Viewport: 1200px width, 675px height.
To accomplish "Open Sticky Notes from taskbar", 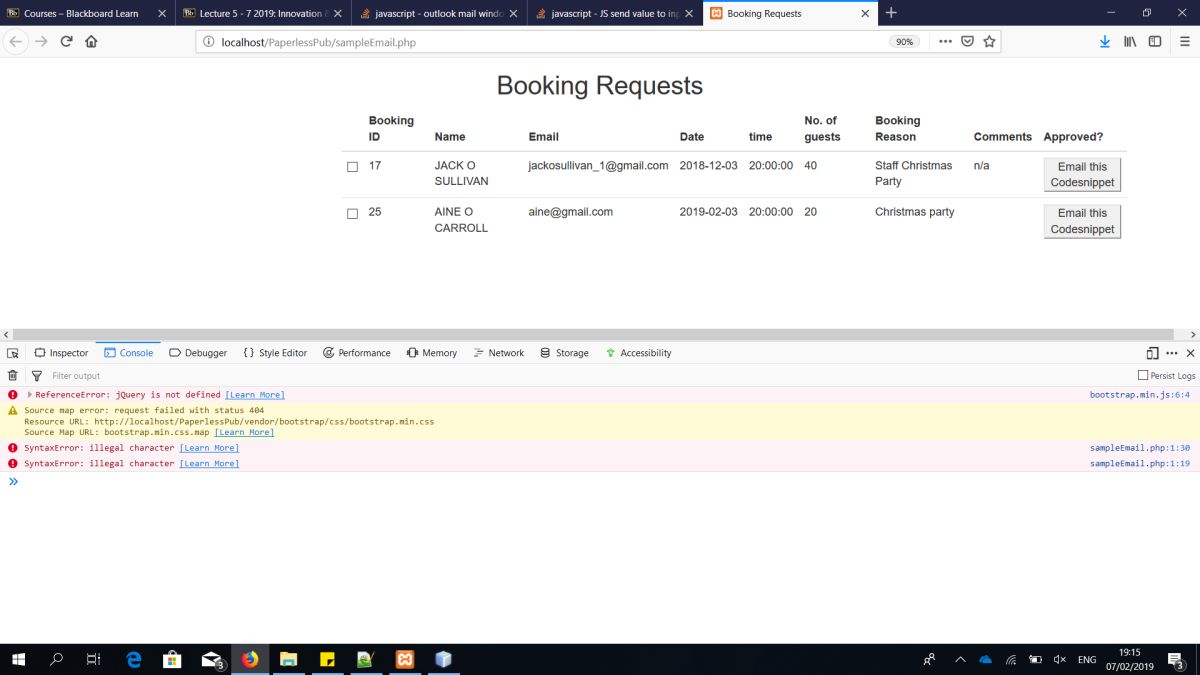I will click(x=327, y=659).
